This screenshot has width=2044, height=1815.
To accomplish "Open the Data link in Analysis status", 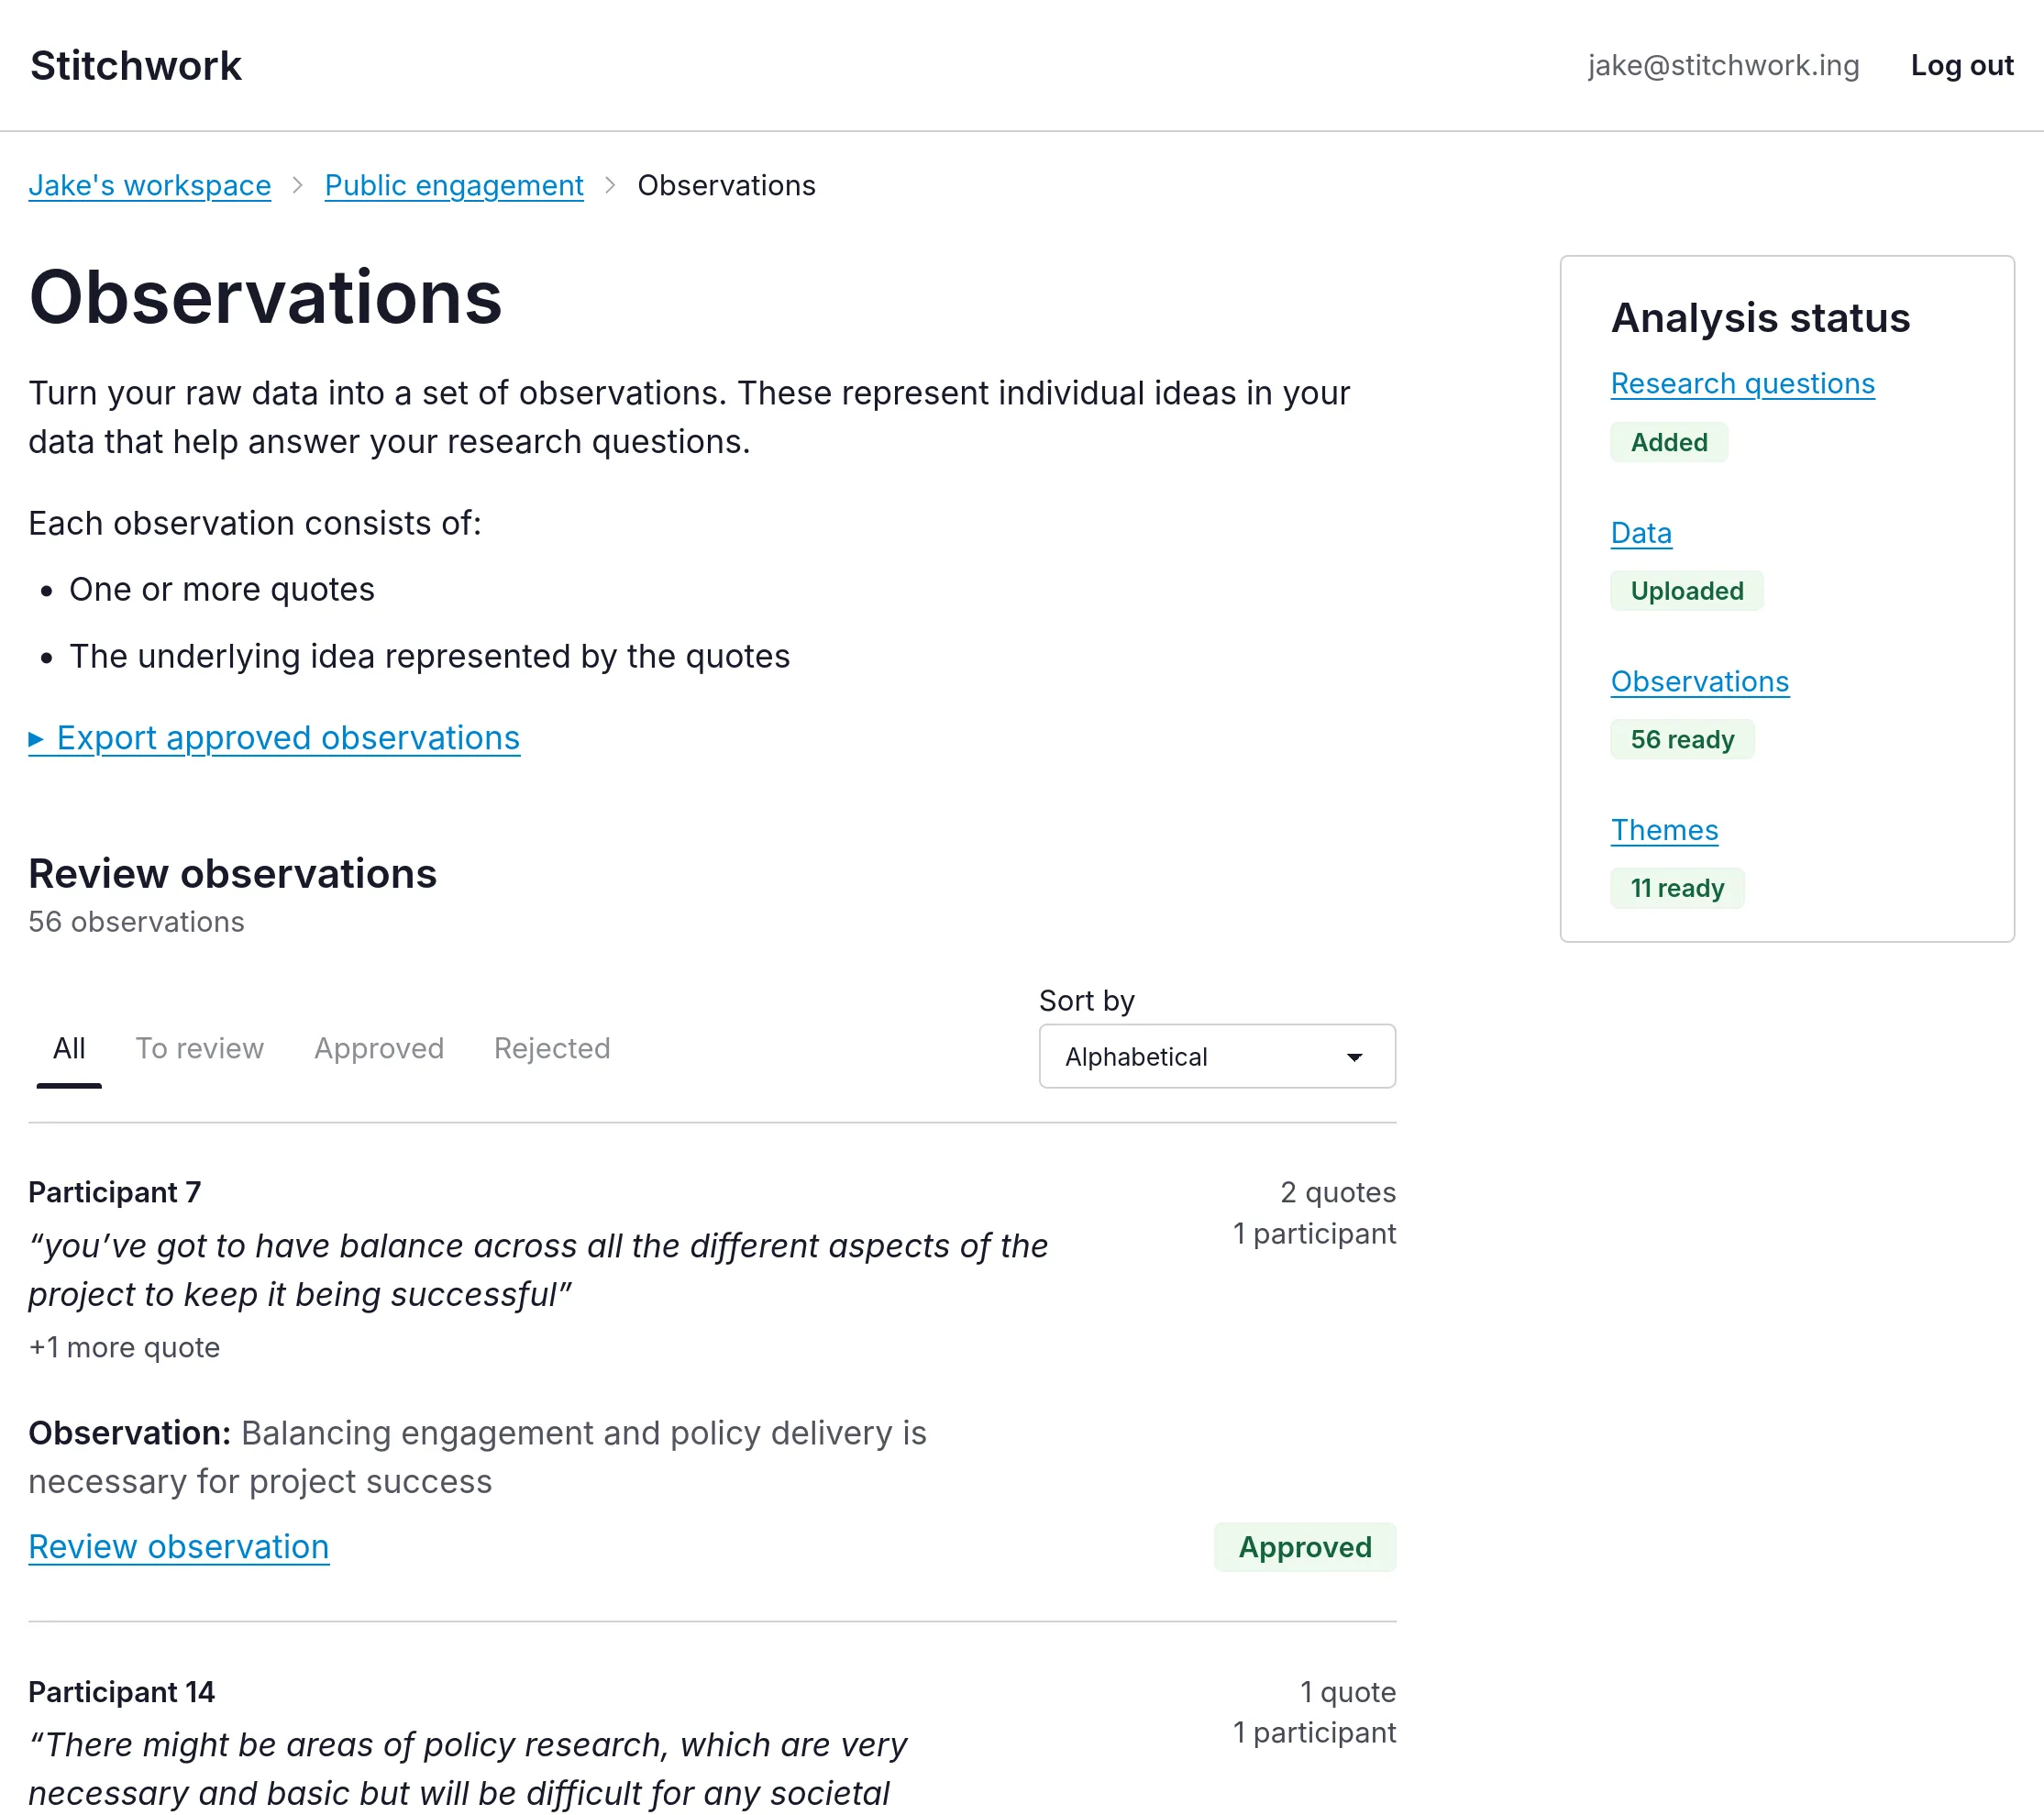I will pos(1641,533).
